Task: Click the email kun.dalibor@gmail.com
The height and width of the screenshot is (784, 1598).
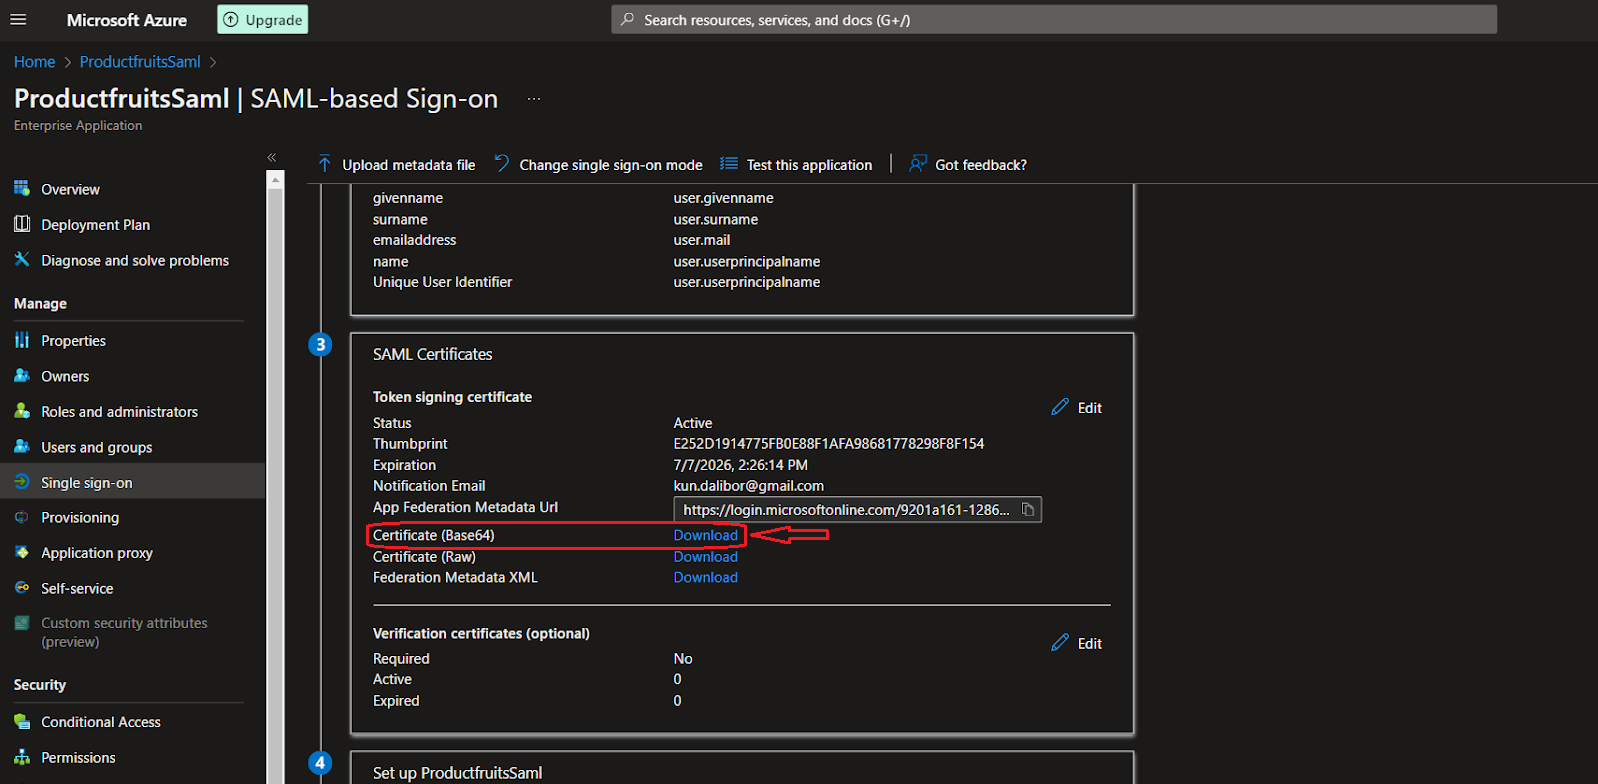Action: click(x=749, y=486)
